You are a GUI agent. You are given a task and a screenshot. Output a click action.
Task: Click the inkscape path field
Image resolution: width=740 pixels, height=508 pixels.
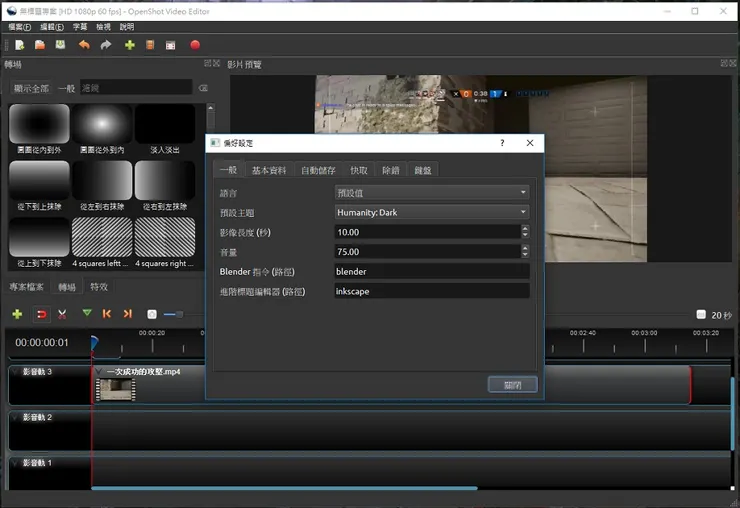[x=431, y=291]
